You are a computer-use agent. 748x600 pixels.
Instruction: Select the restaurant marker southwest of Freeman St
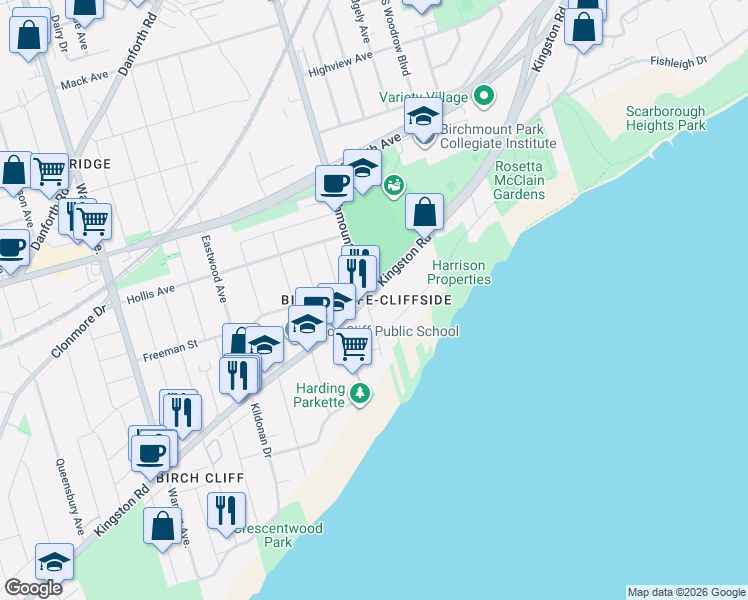point(182,415)
